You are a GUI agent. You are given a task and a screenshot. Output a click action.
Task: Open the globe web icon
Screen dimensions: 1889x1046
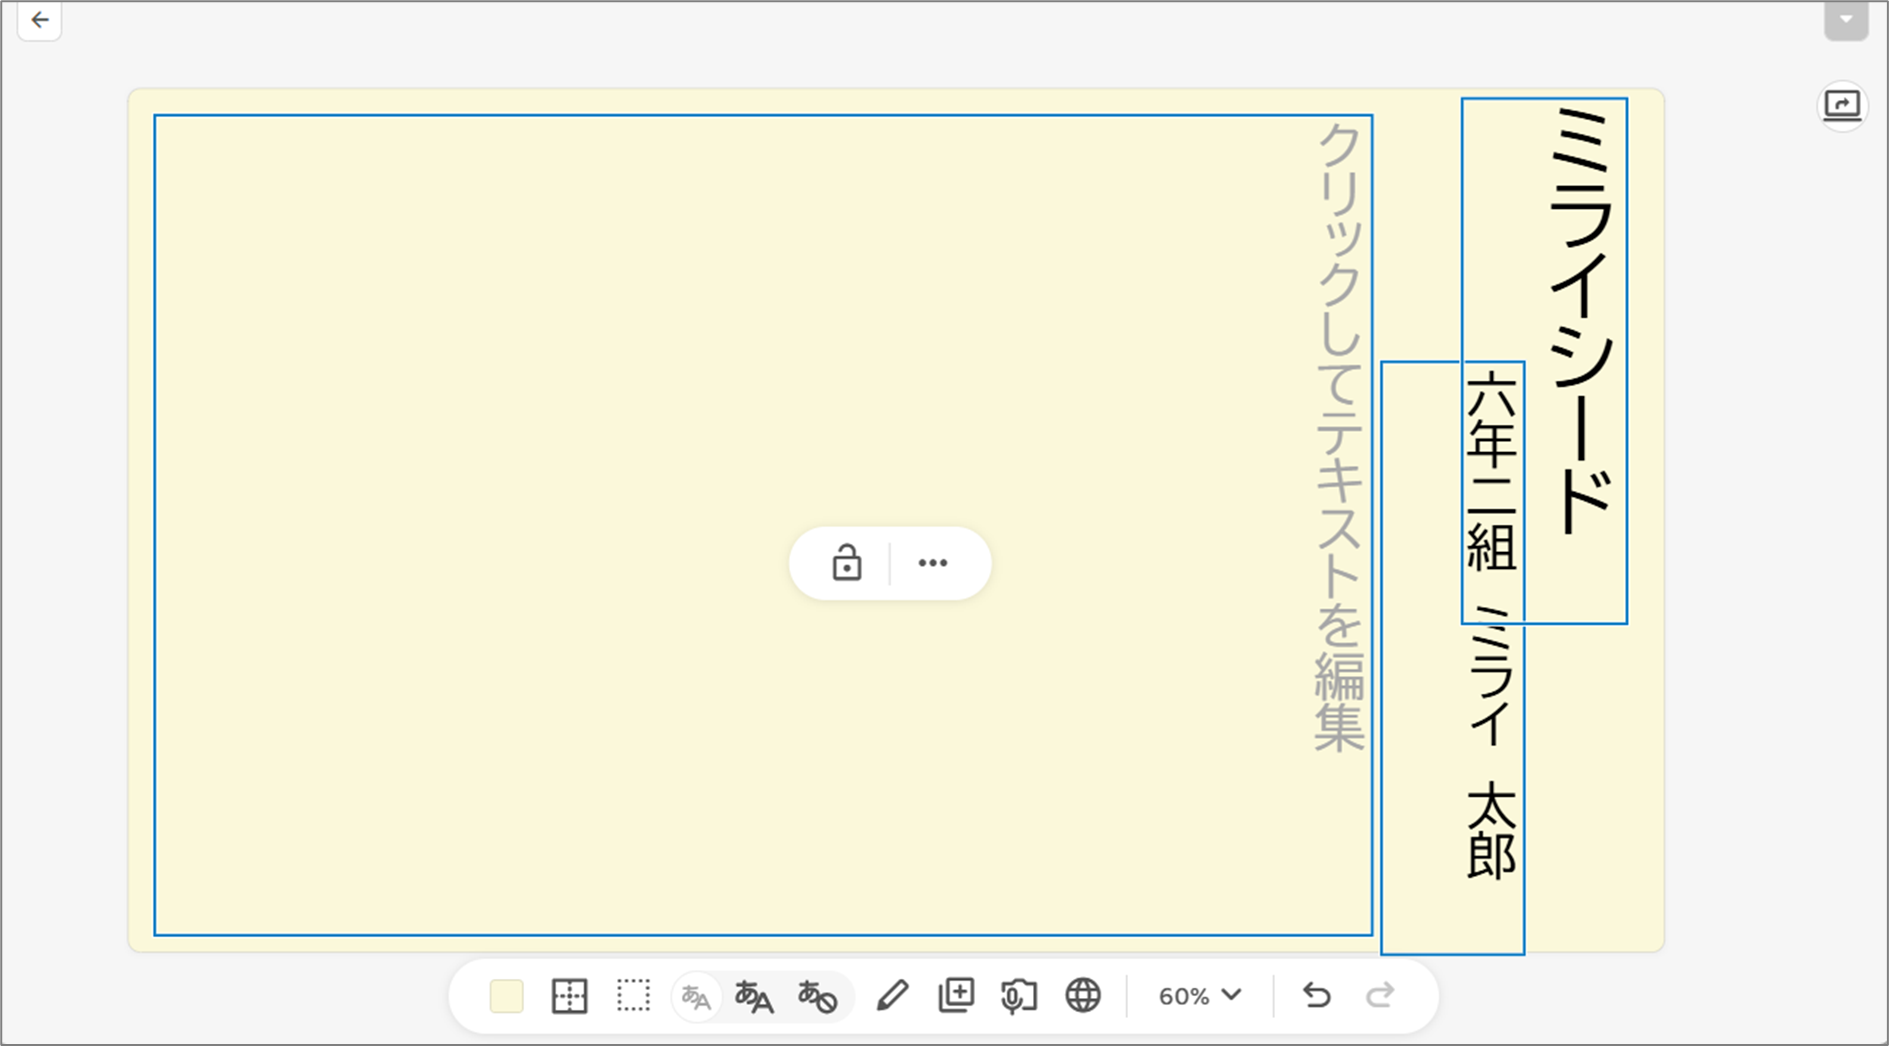(x=1082, y=996)
